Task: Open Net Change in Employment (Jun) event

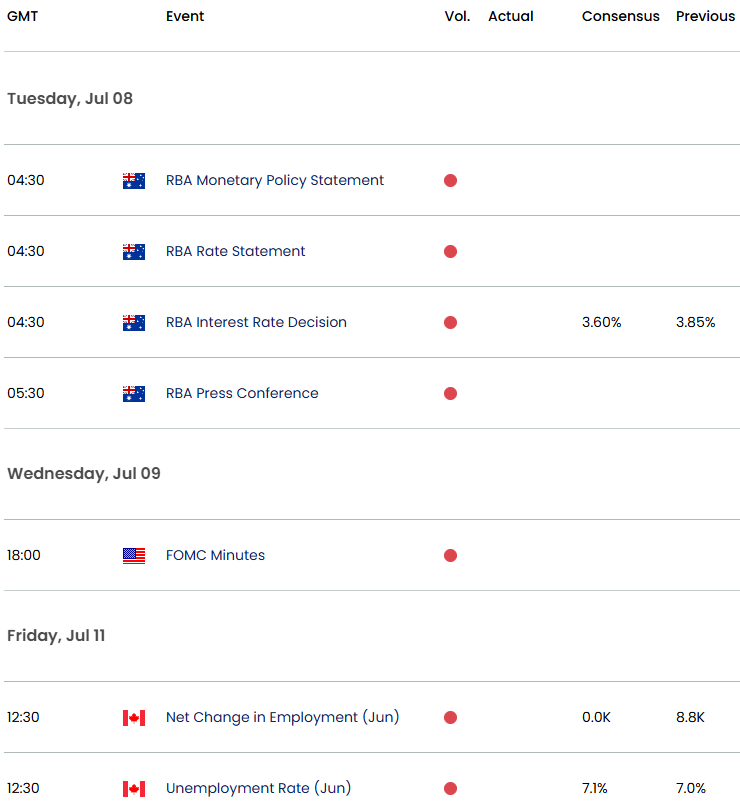Action: pos(282,718)
